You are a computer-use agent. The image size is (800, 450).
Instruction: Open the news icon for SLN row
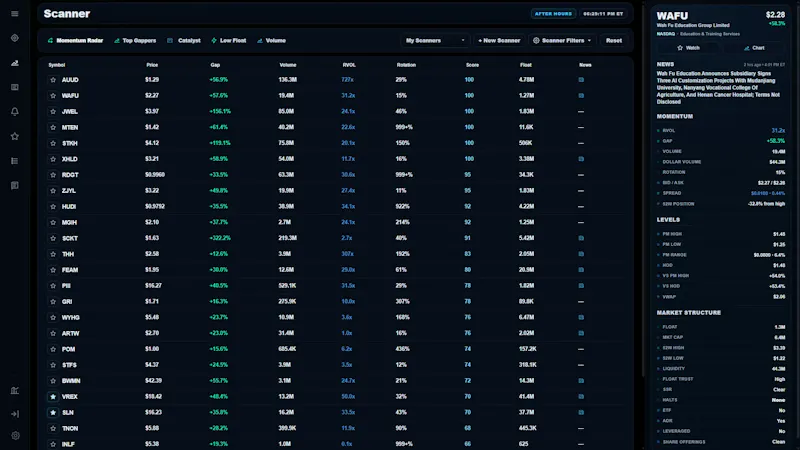[x=581, y=412]
